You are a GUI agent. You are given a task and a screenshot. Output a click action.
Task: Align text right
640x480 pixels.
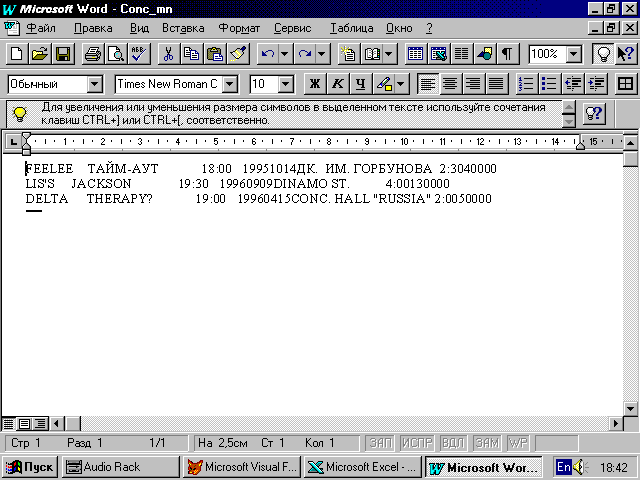[x=473, y=84]
